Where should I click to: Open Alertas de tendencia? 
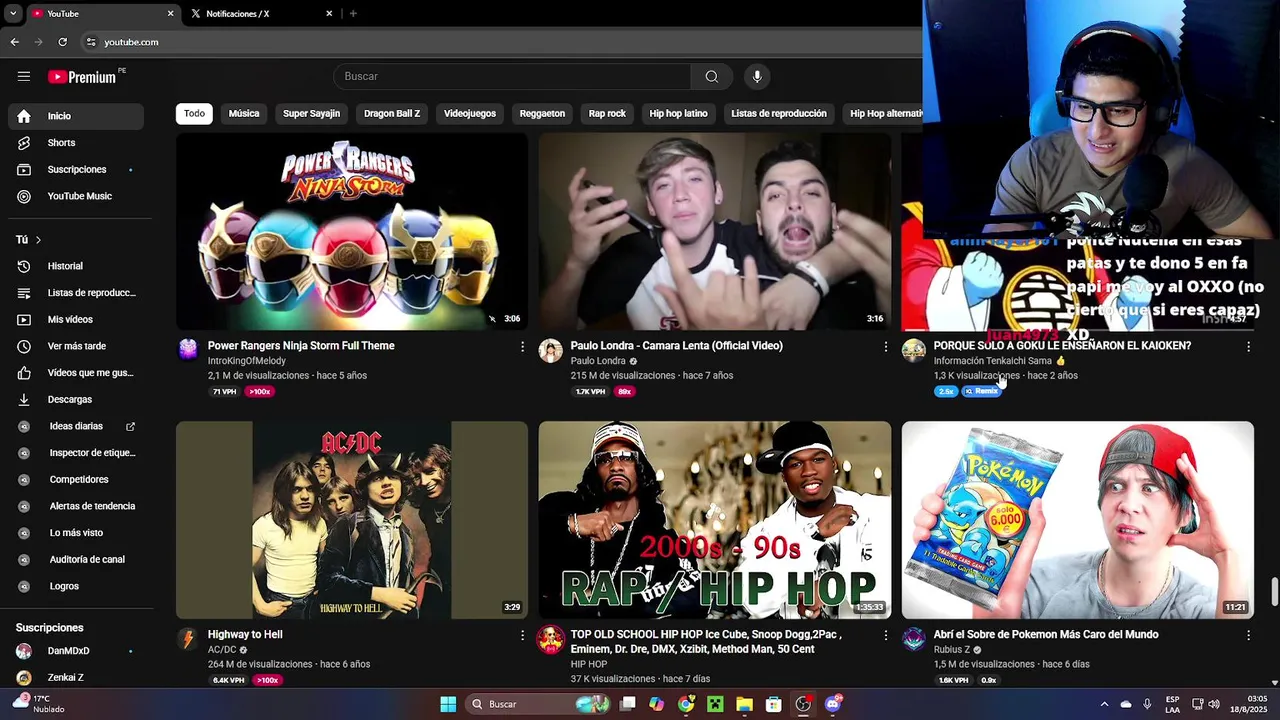76,506
